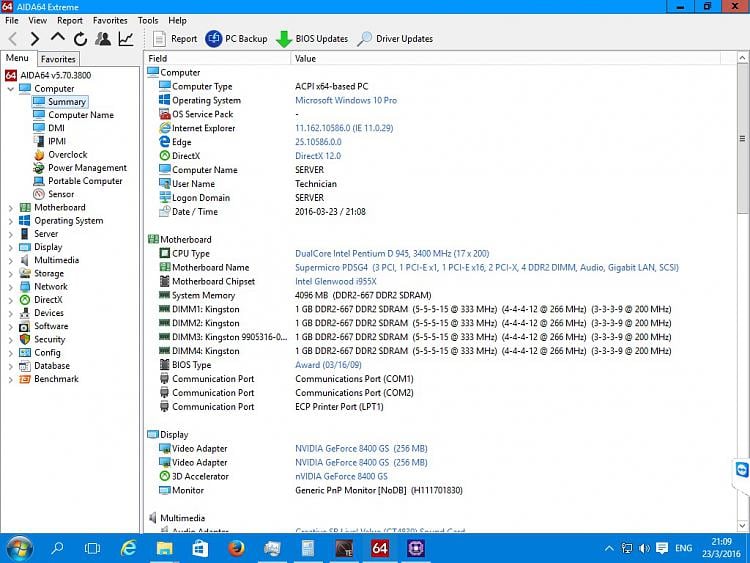Open the Favorites menu in the menu bar

110,21
